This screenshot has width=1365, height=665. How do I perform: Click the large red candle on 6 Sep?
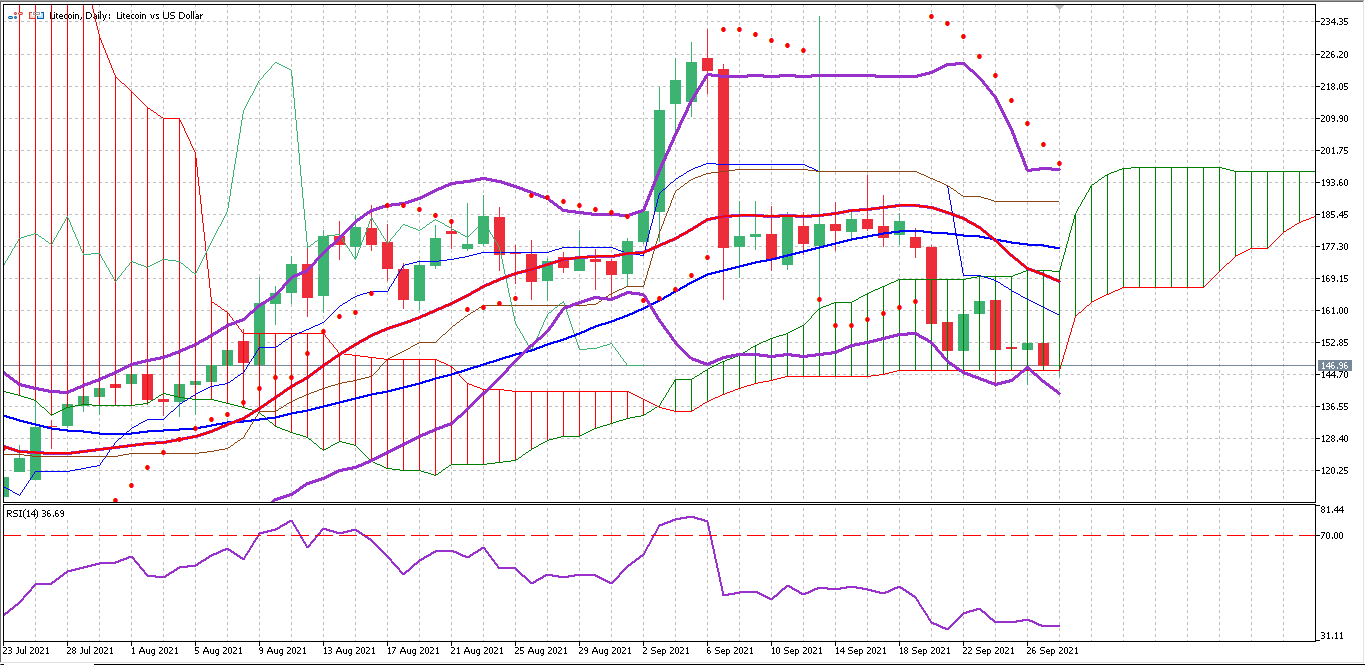[x=723, y=158]
